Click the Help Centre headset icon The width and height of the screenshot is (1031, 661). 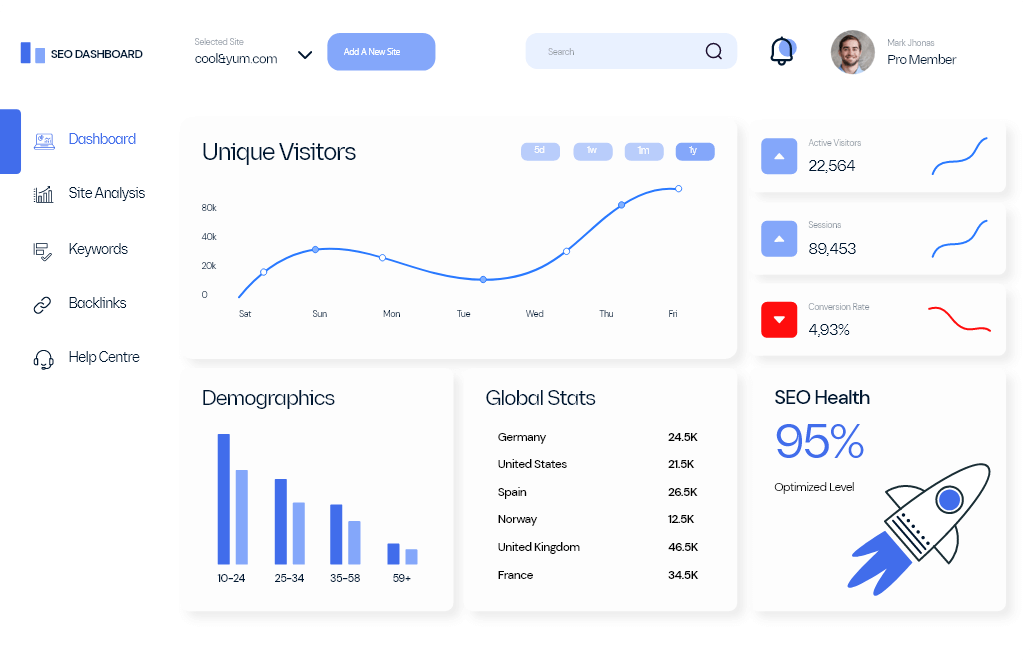(43, 359)
